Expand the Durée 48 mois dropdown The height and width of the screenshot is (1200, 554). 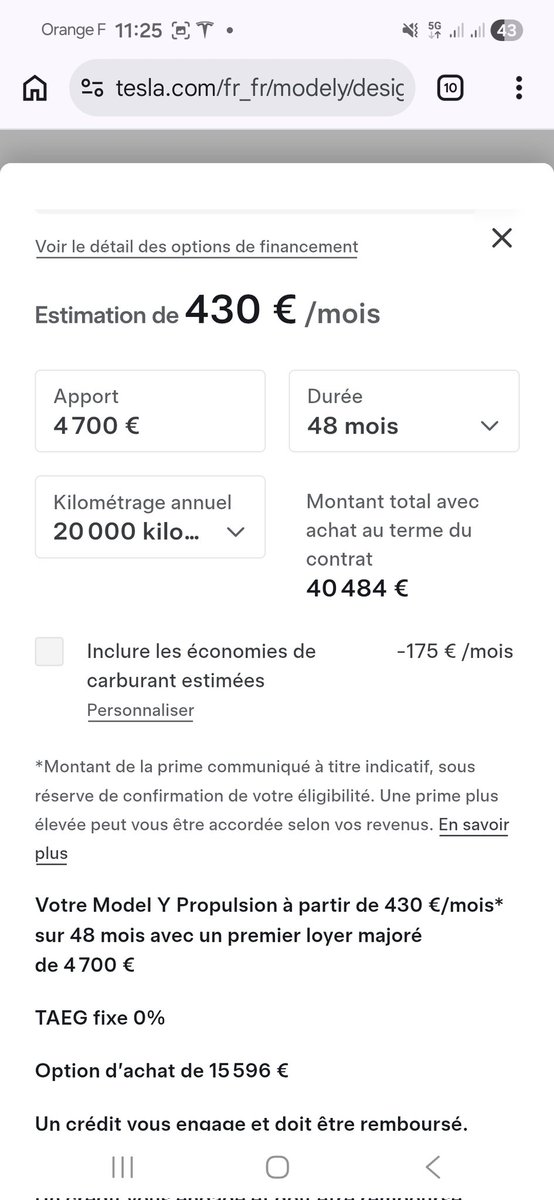404,411
